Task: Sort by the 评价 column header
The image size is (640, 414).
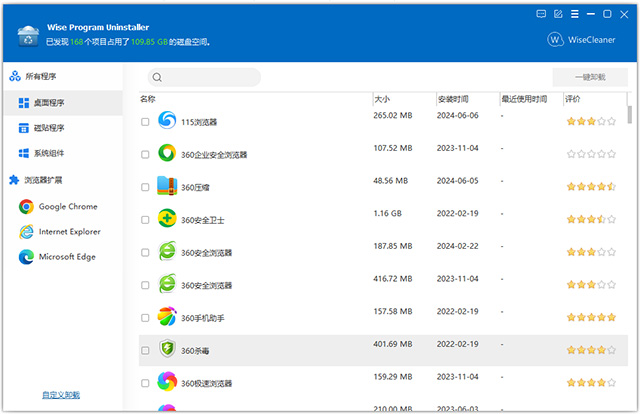Action: click(x=573, y=99)
